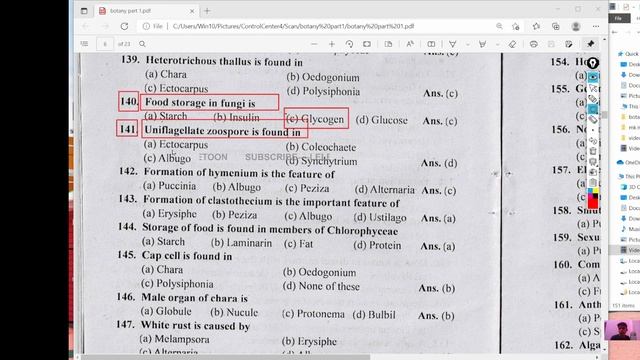Go back in the browser
The height and width of the screenshot is (360, 640).
tap(86, 27)
